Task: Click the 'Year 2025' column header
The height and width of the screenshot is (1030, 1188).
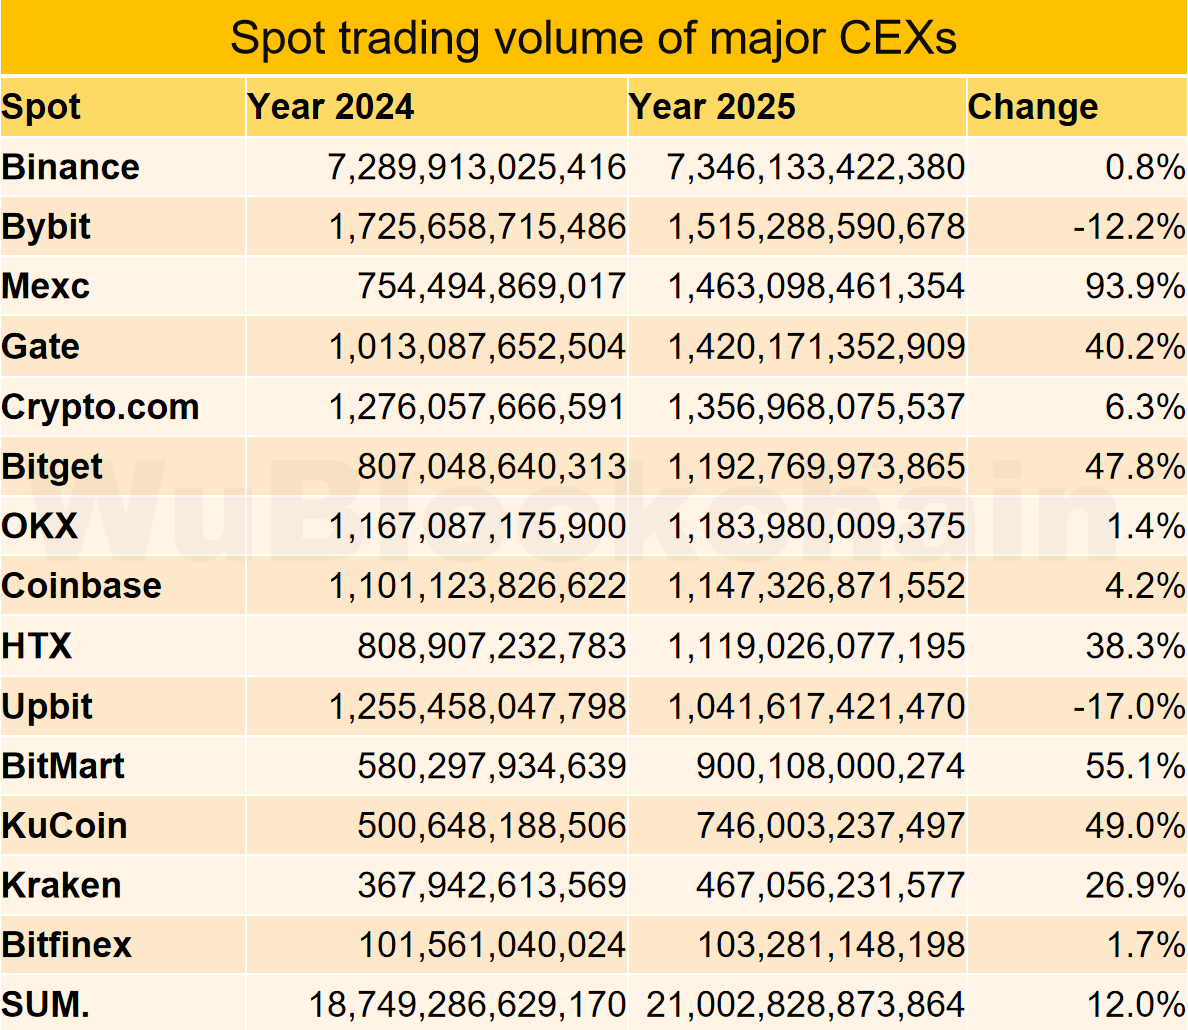Action: pyautogui.click(x=713, y=107)
